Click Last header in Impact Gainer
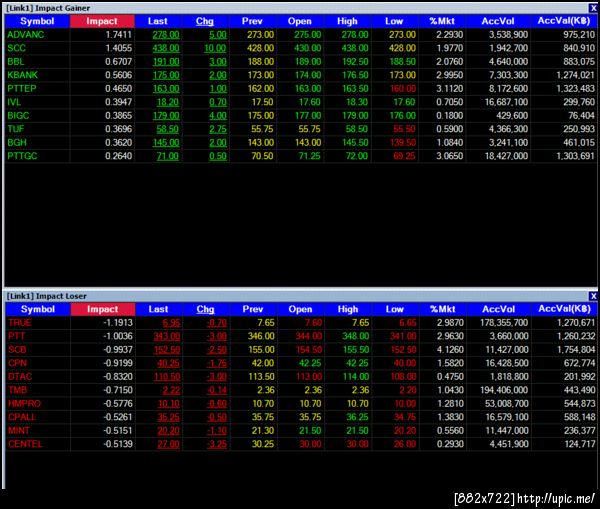 pyautogui.click(x=158, y=21)
